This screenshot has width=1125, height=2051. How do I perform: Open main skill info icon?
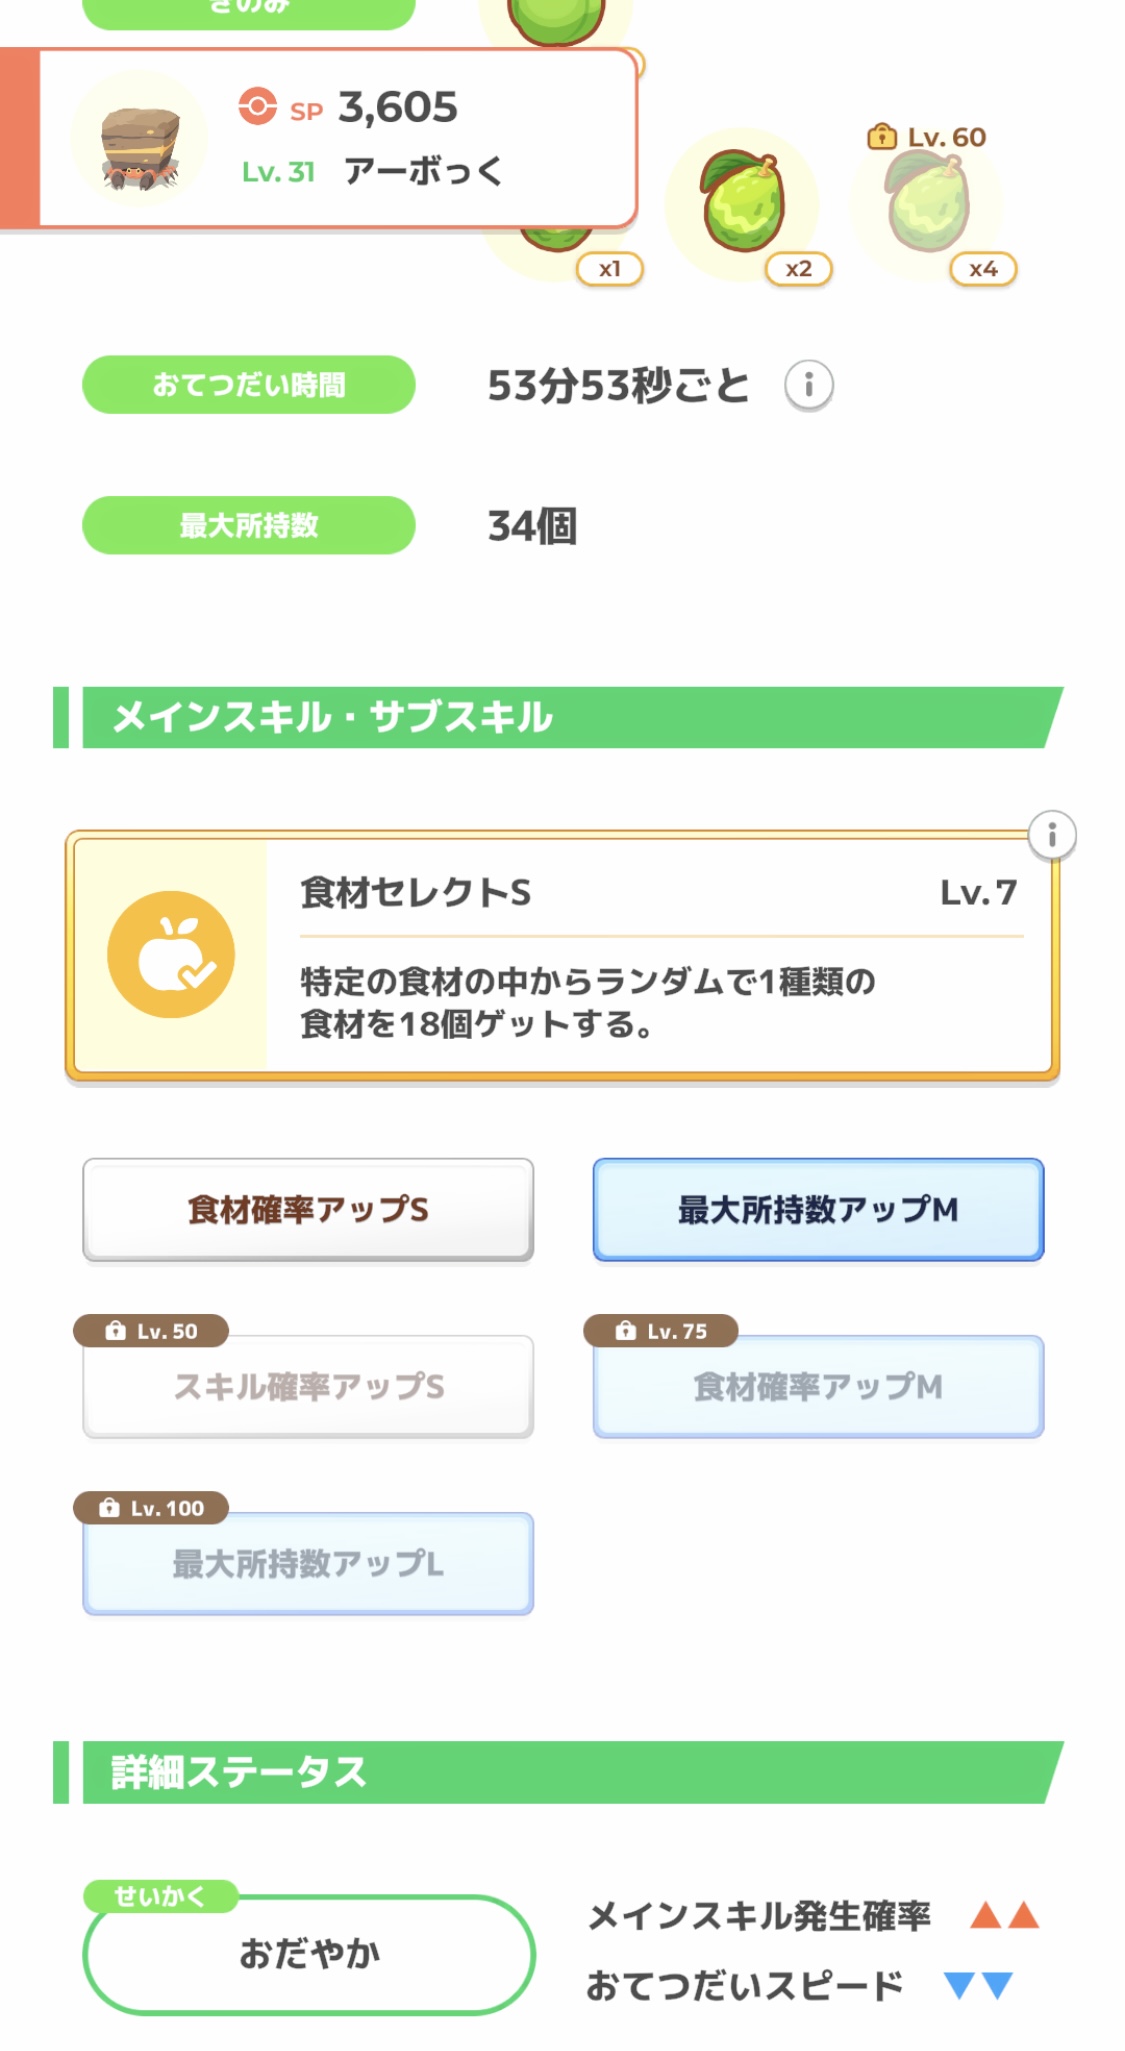pyautogui.click(x=1051, y=835)
